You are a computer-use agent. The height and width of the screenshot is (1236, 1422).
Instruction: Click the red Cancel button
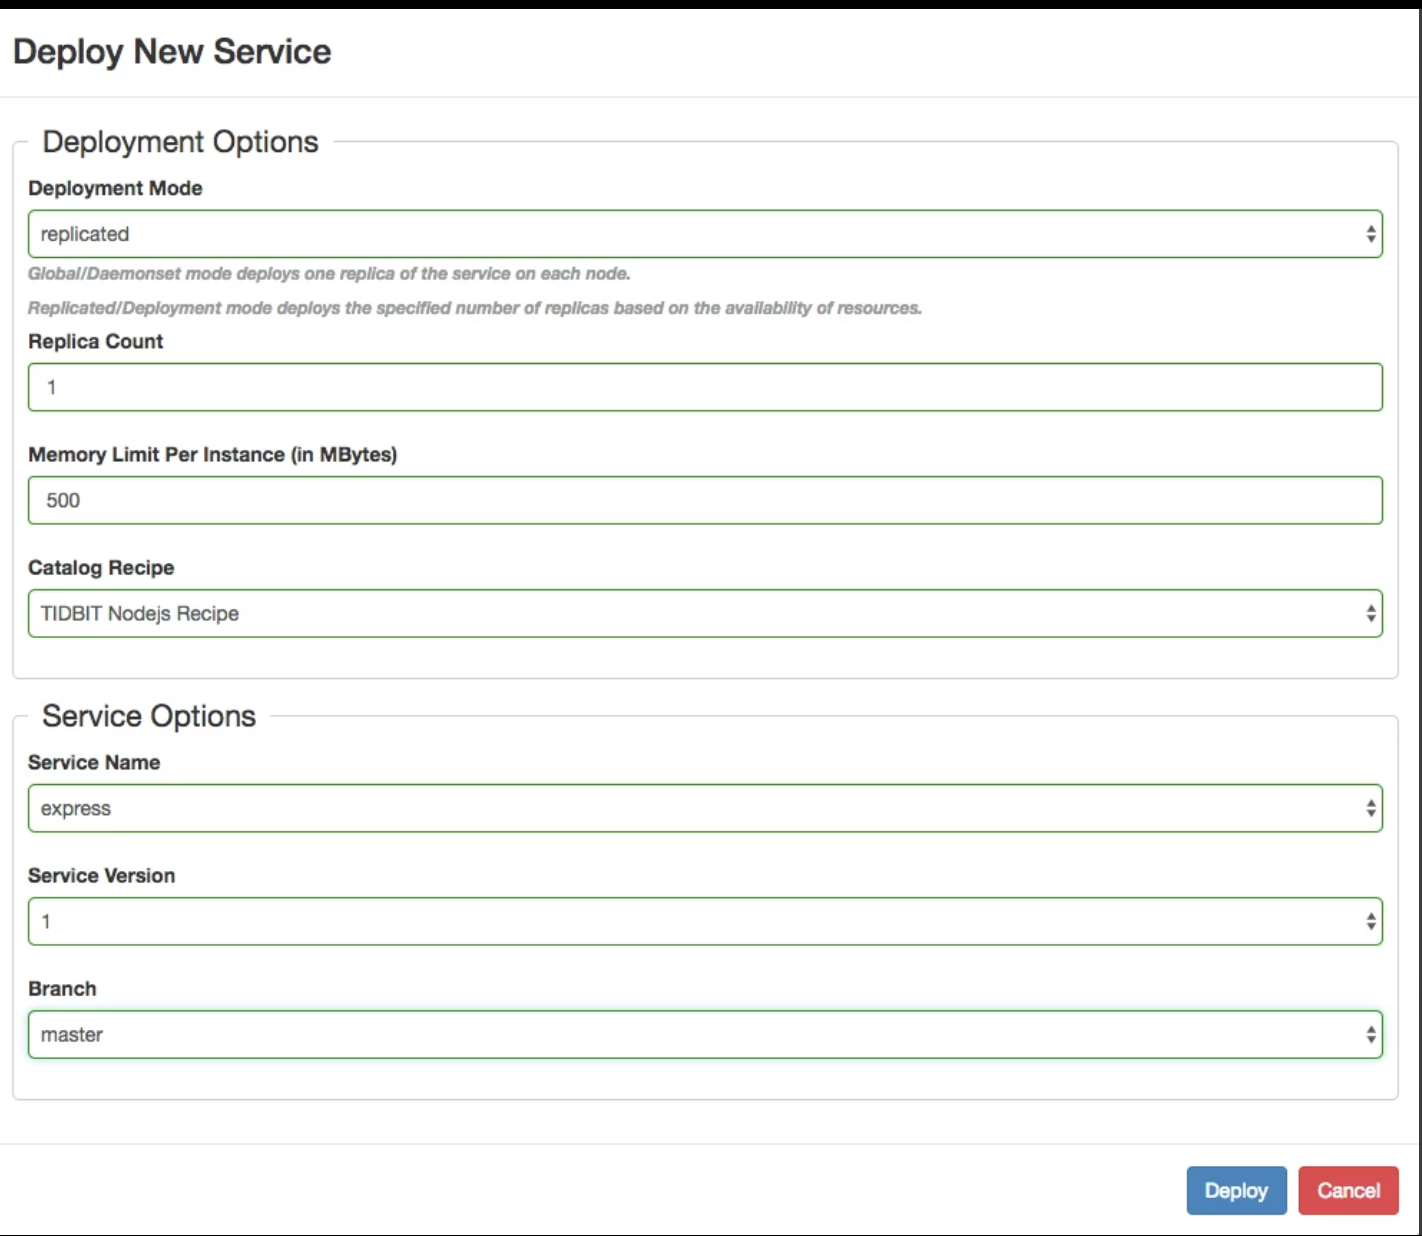coord(1348,1190)
